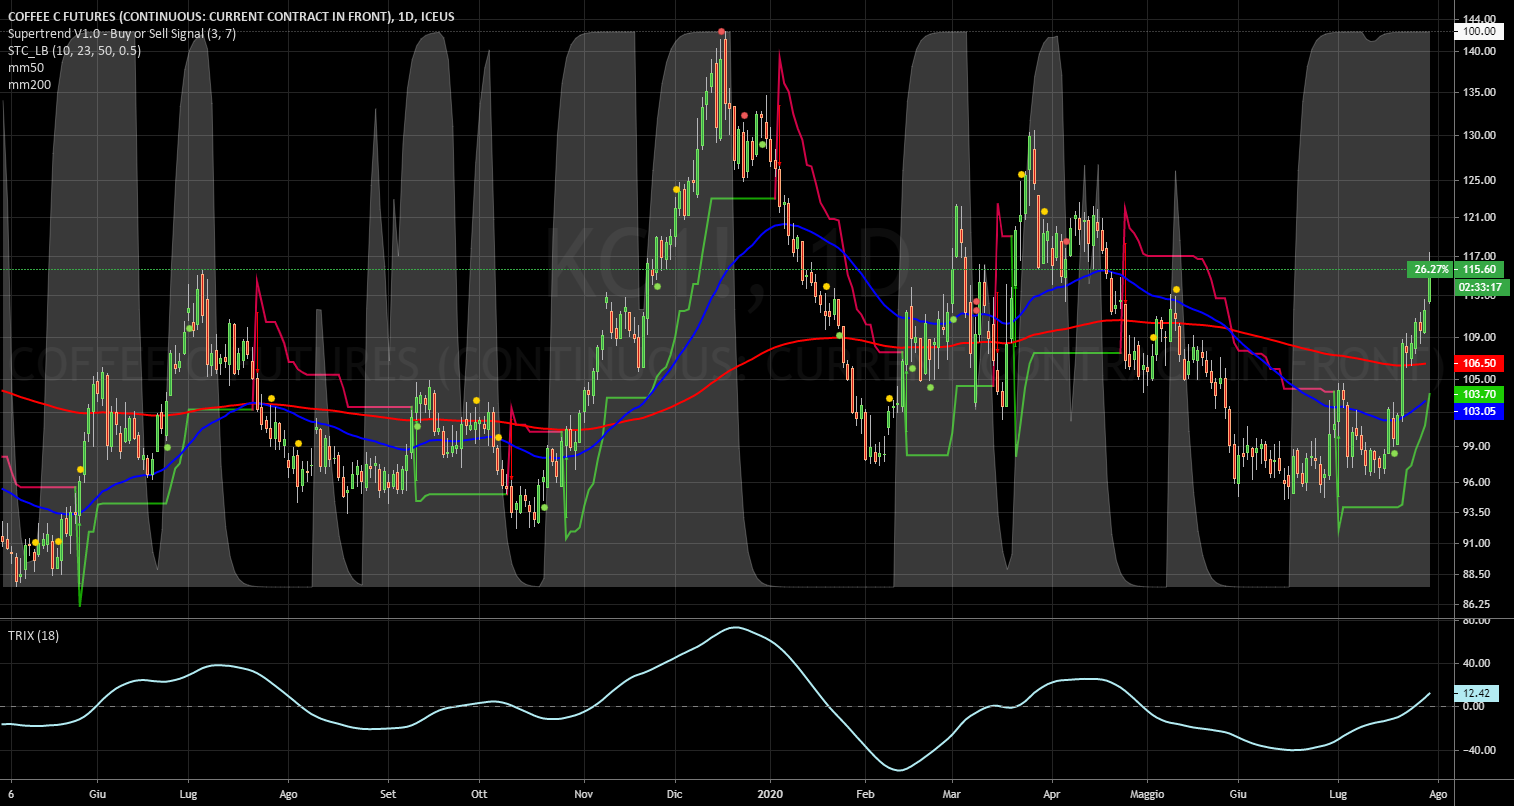Click the Feb month on time axis
The width and height of the screenshot is (1514, 806).
click(x=866, y=795)
